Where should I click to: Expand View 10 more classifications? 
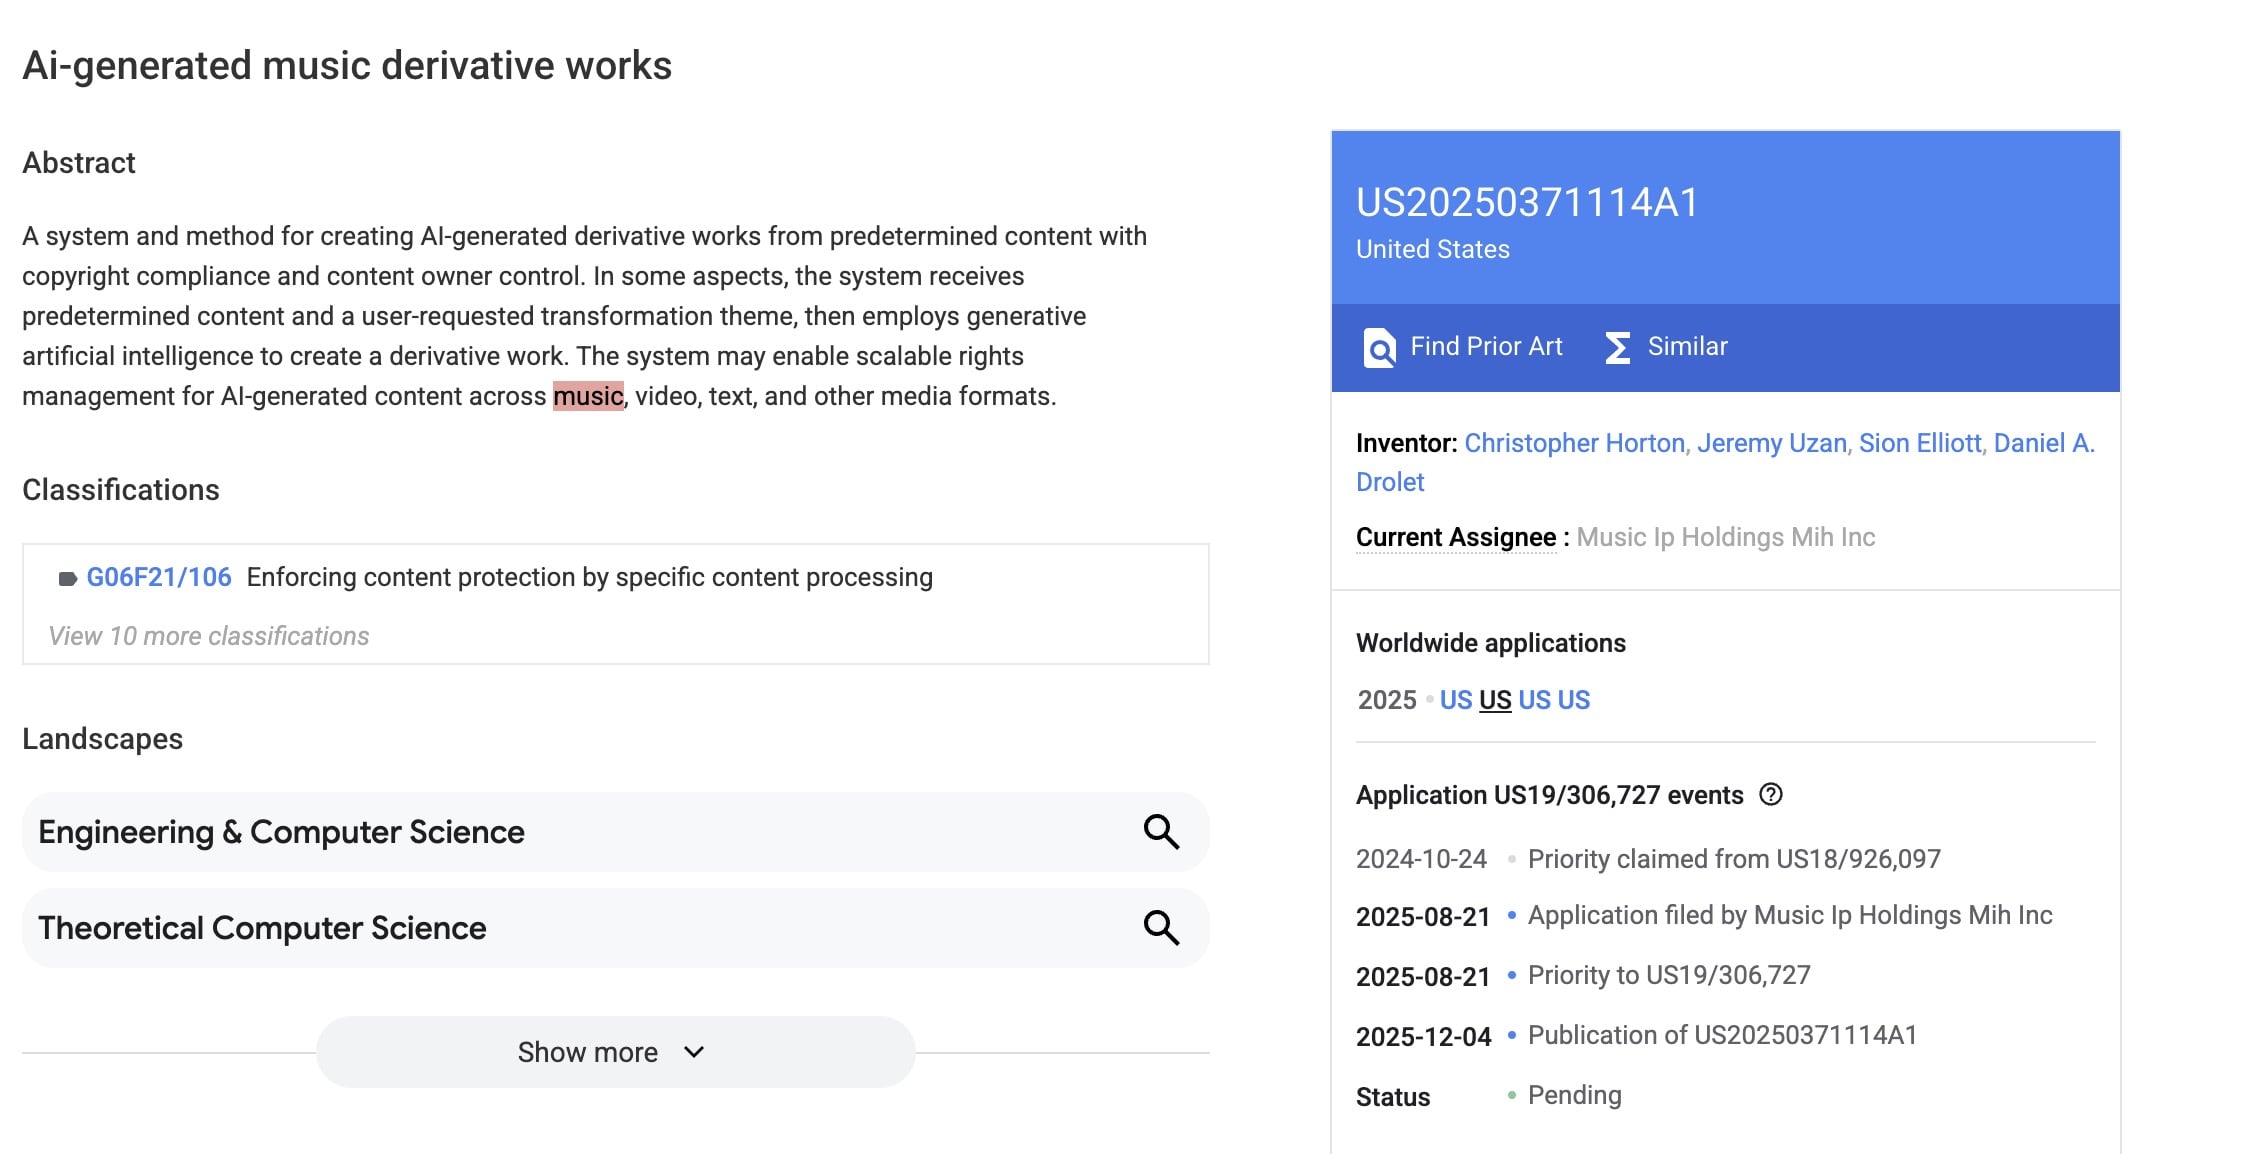click(209, 636)
